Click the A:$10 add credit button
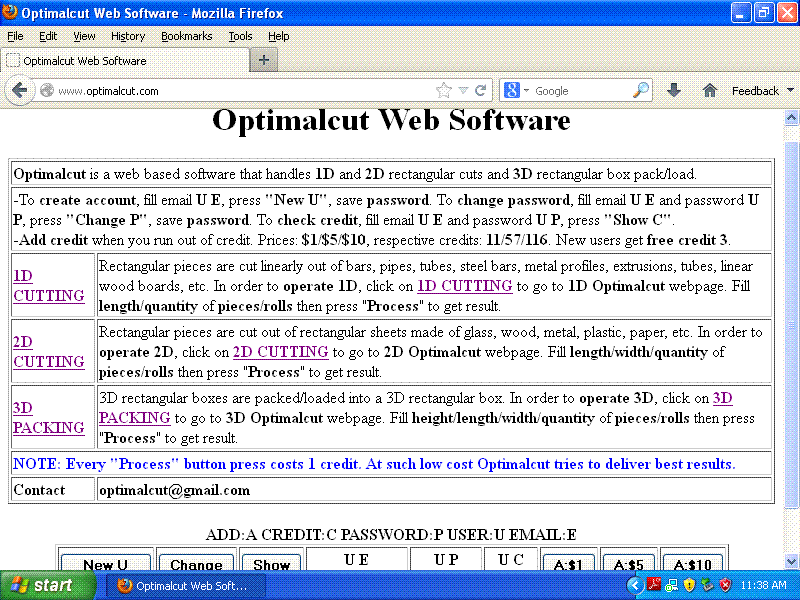Image resolution: width=800 pixels, height=600 pixels. (x=692, y=562)
